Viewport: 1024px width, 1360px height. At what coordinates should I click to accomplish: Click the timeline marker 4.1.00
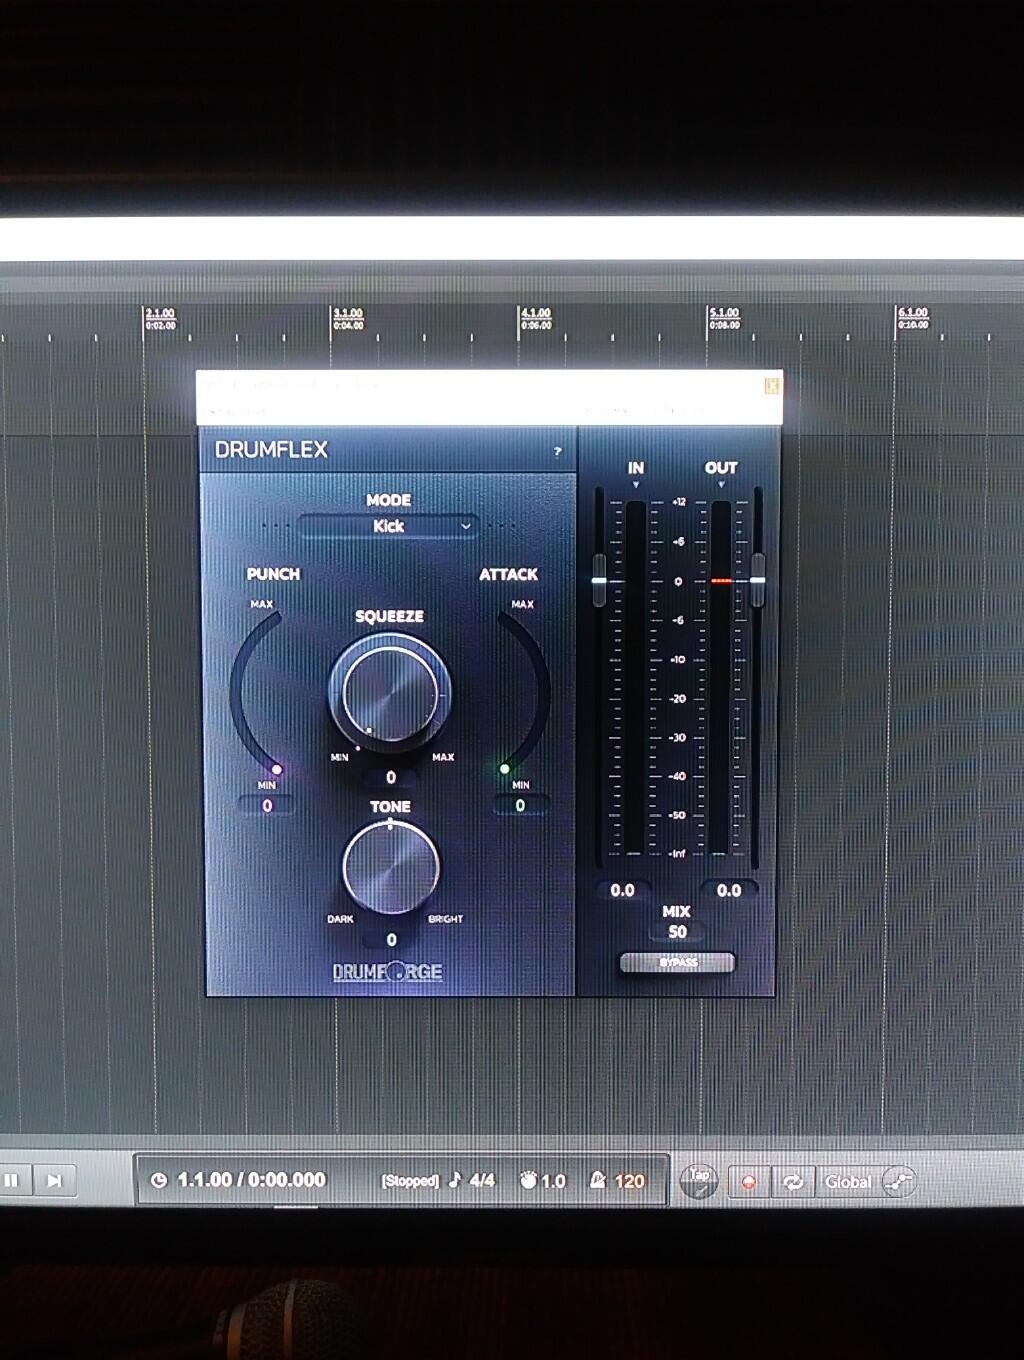[536, 314]
